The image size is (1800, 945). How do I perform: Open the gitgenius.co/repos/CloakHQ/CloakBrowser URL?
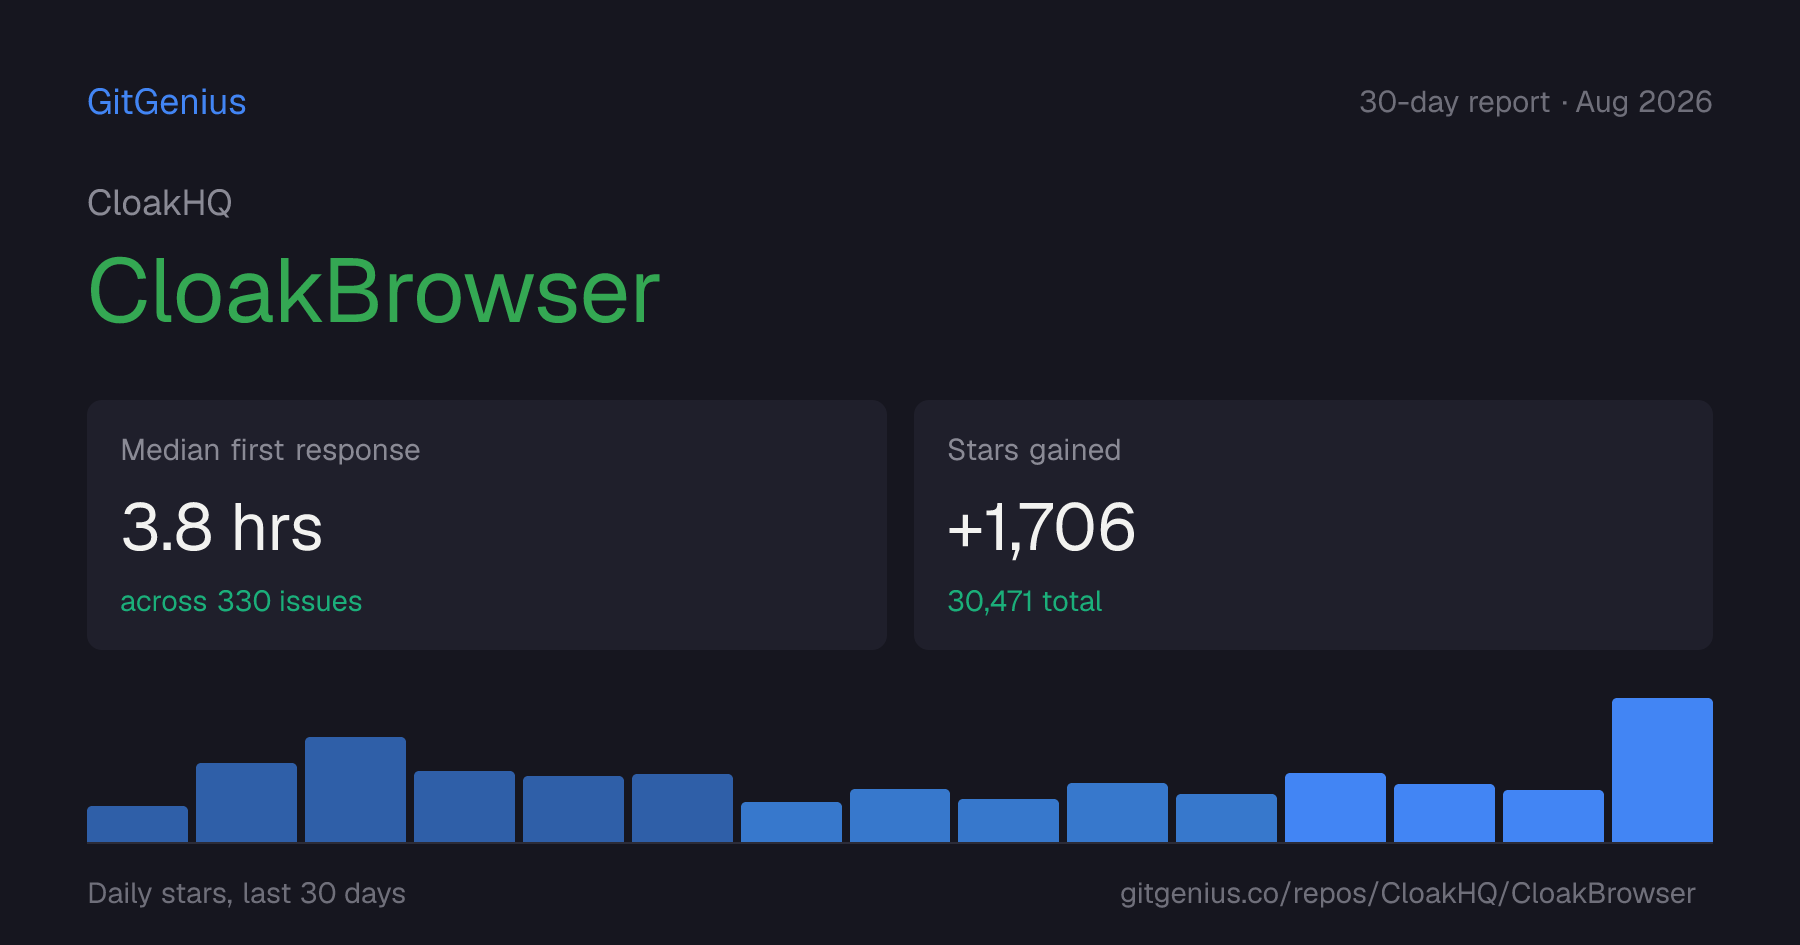pyautogui.click(x=1407, y=893)
